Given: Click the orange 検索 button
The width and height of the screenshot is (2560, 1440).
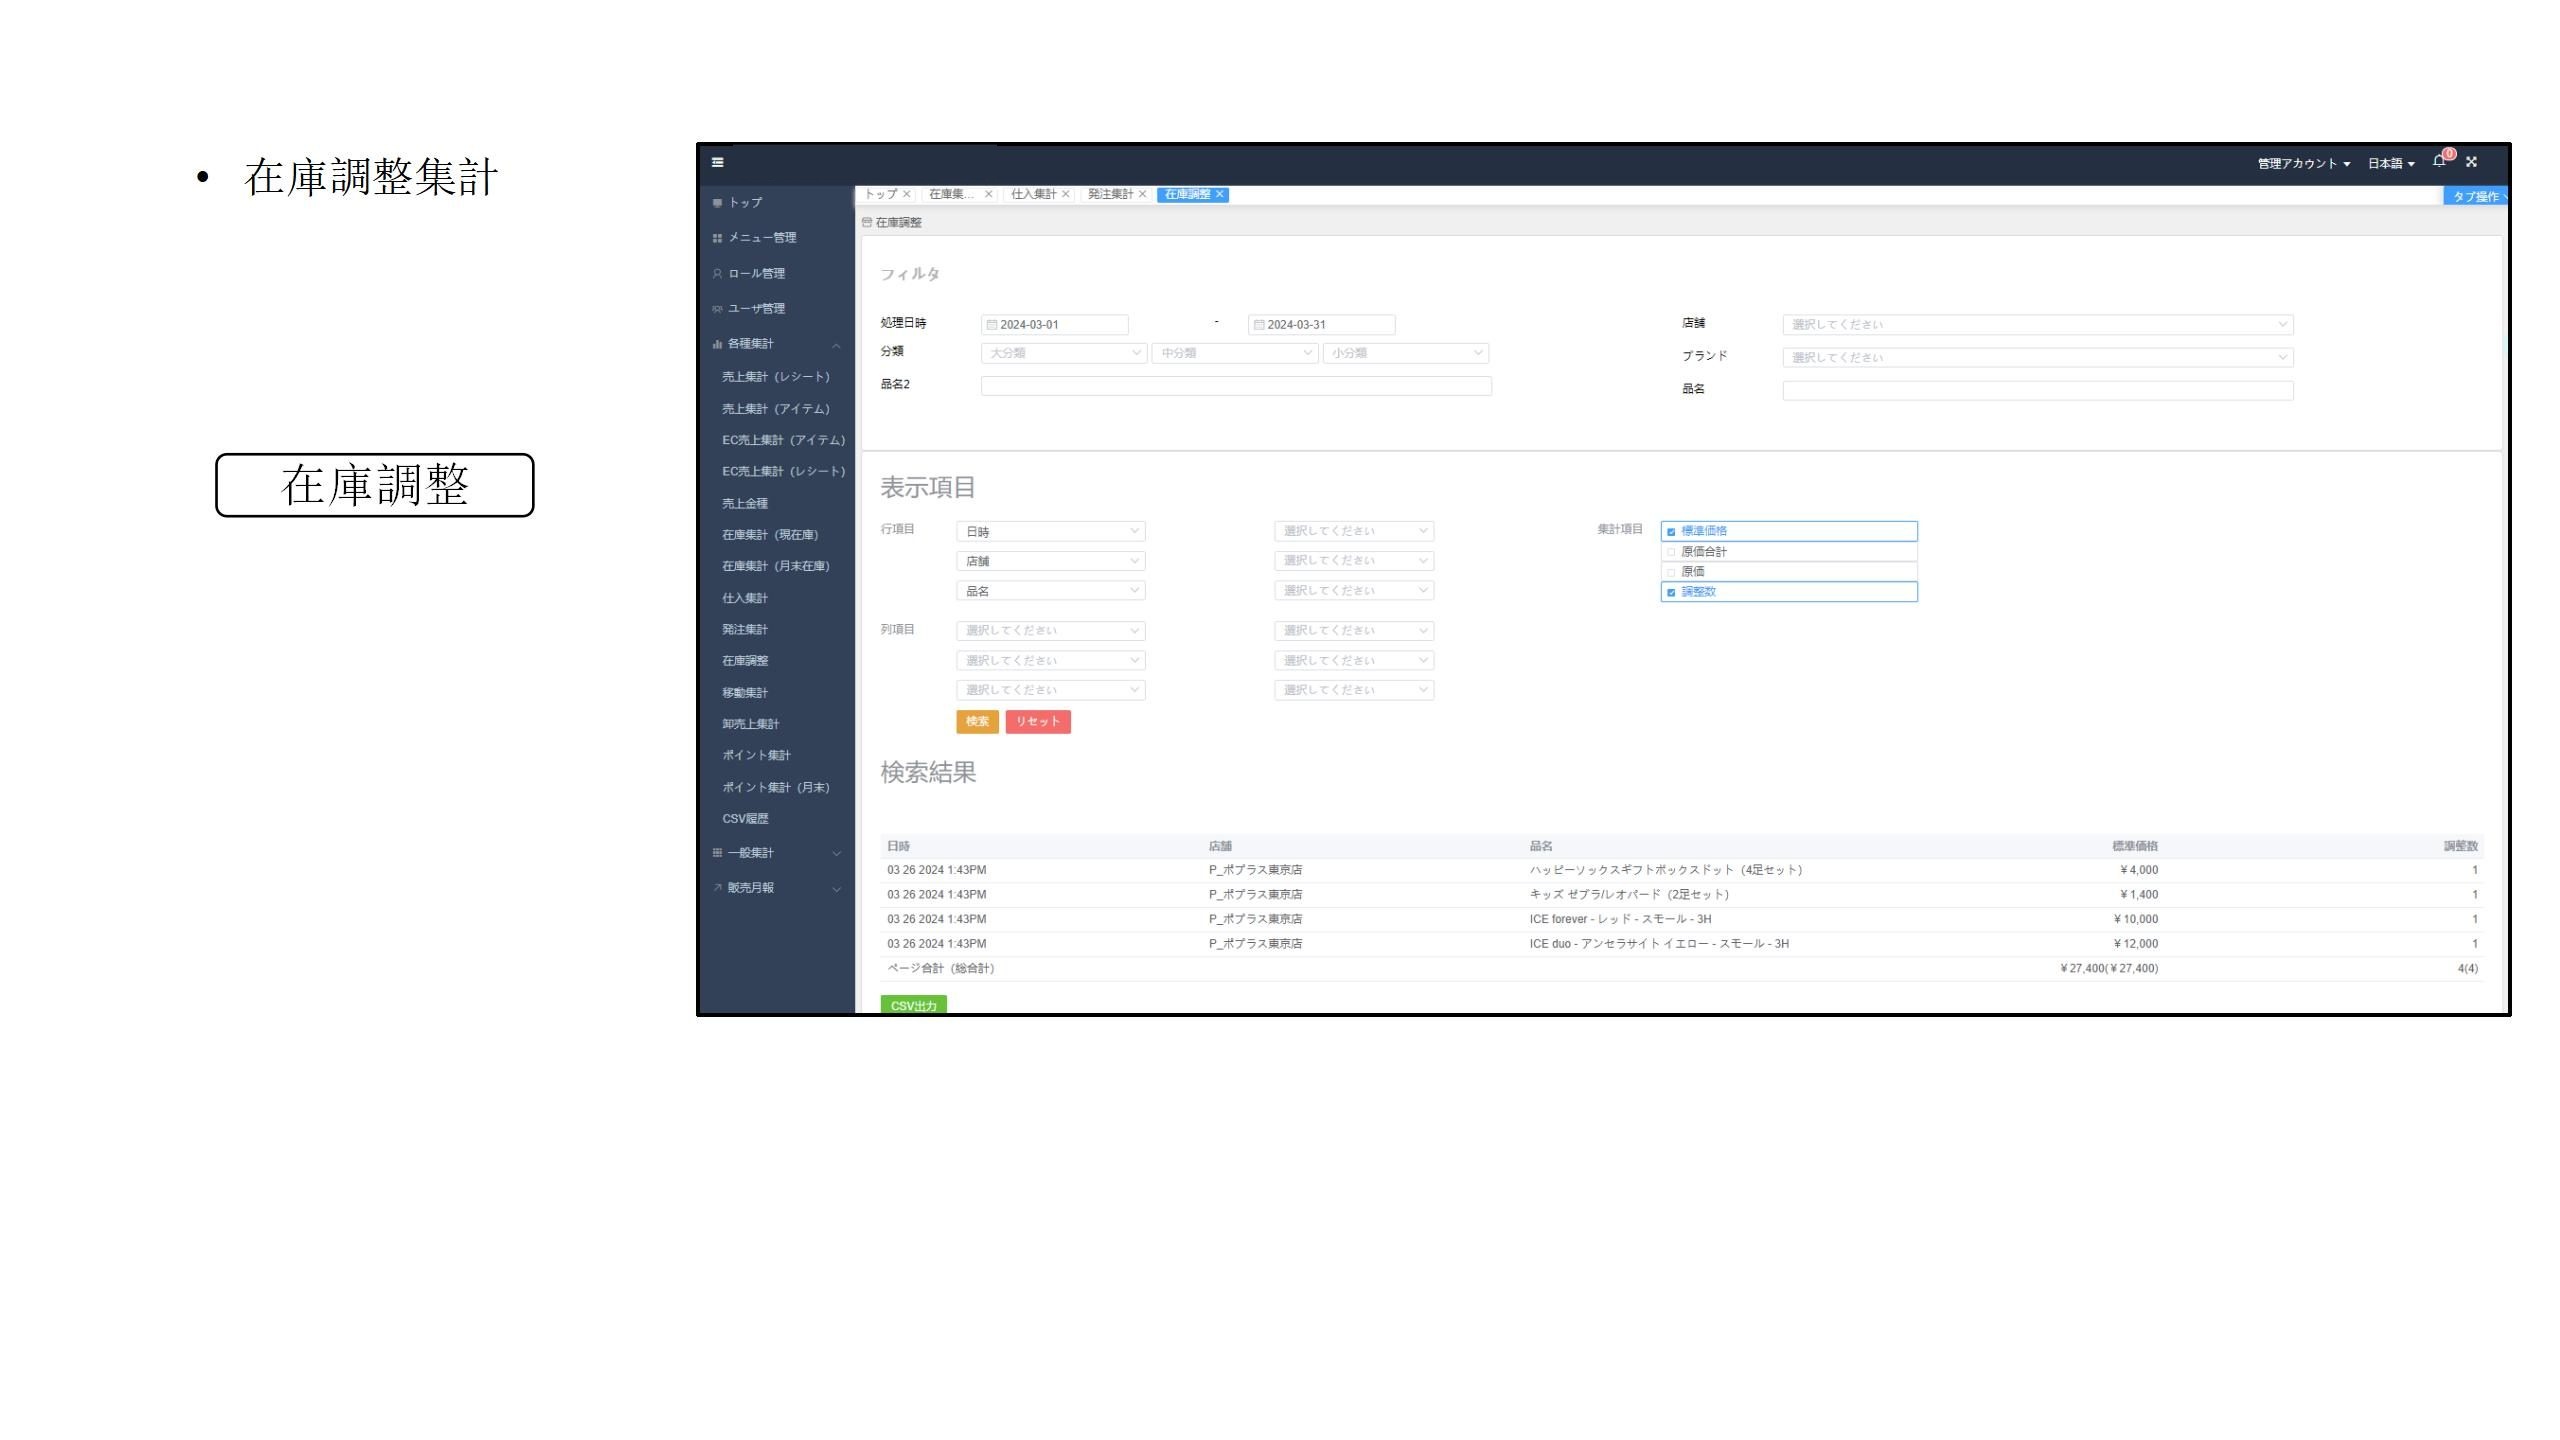Looking at the screenshot, I should click(x=977, y=722).
